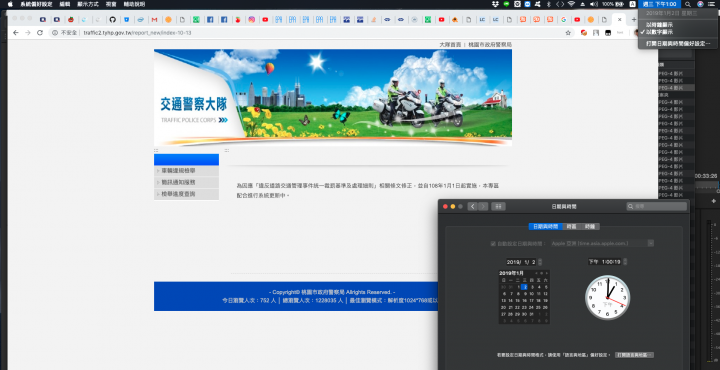Screen dimensions: 720x370
Task: Open the 輔助說明 menu
Action: [134, 4]
